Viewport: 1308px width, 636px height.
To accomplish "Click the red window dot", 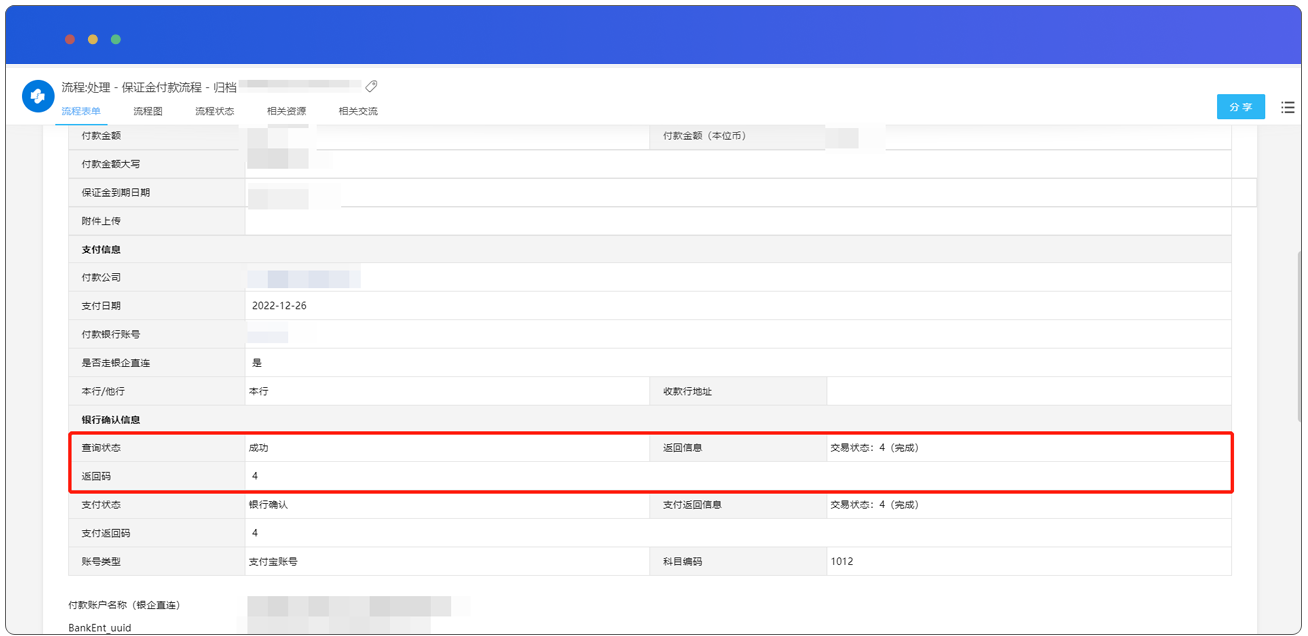I will (70, 39).
